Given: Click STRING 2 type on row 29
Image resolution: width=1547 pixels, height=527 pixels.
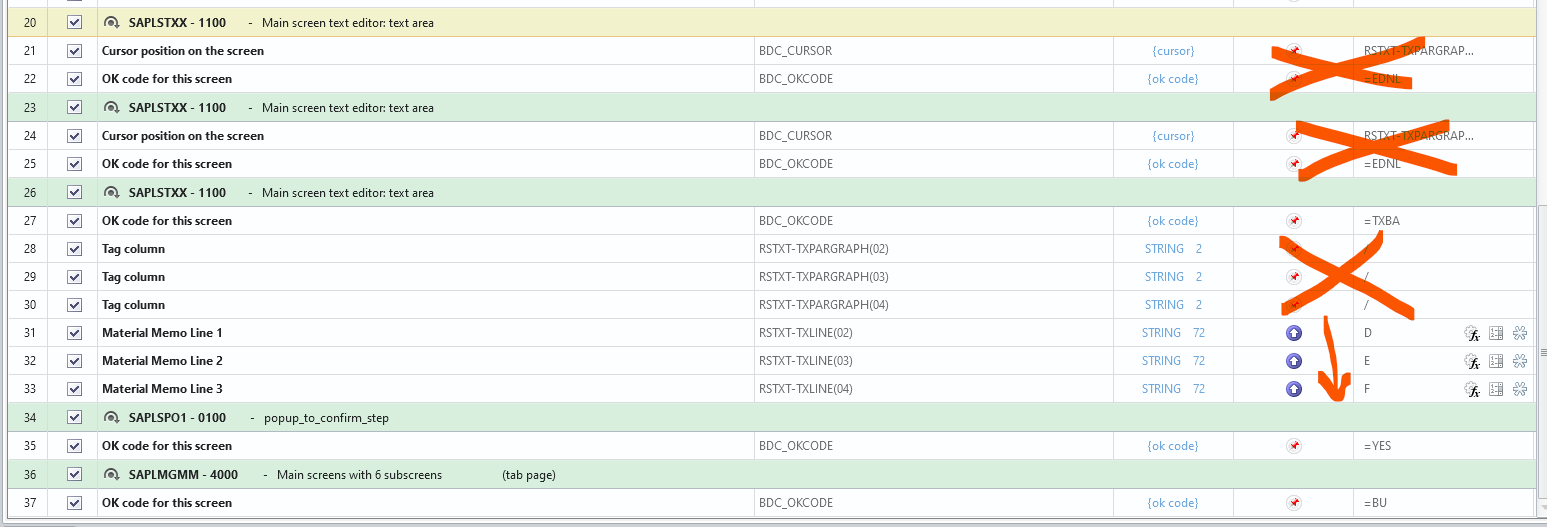Looking at the screenshot, I should tap(1173, 276).
